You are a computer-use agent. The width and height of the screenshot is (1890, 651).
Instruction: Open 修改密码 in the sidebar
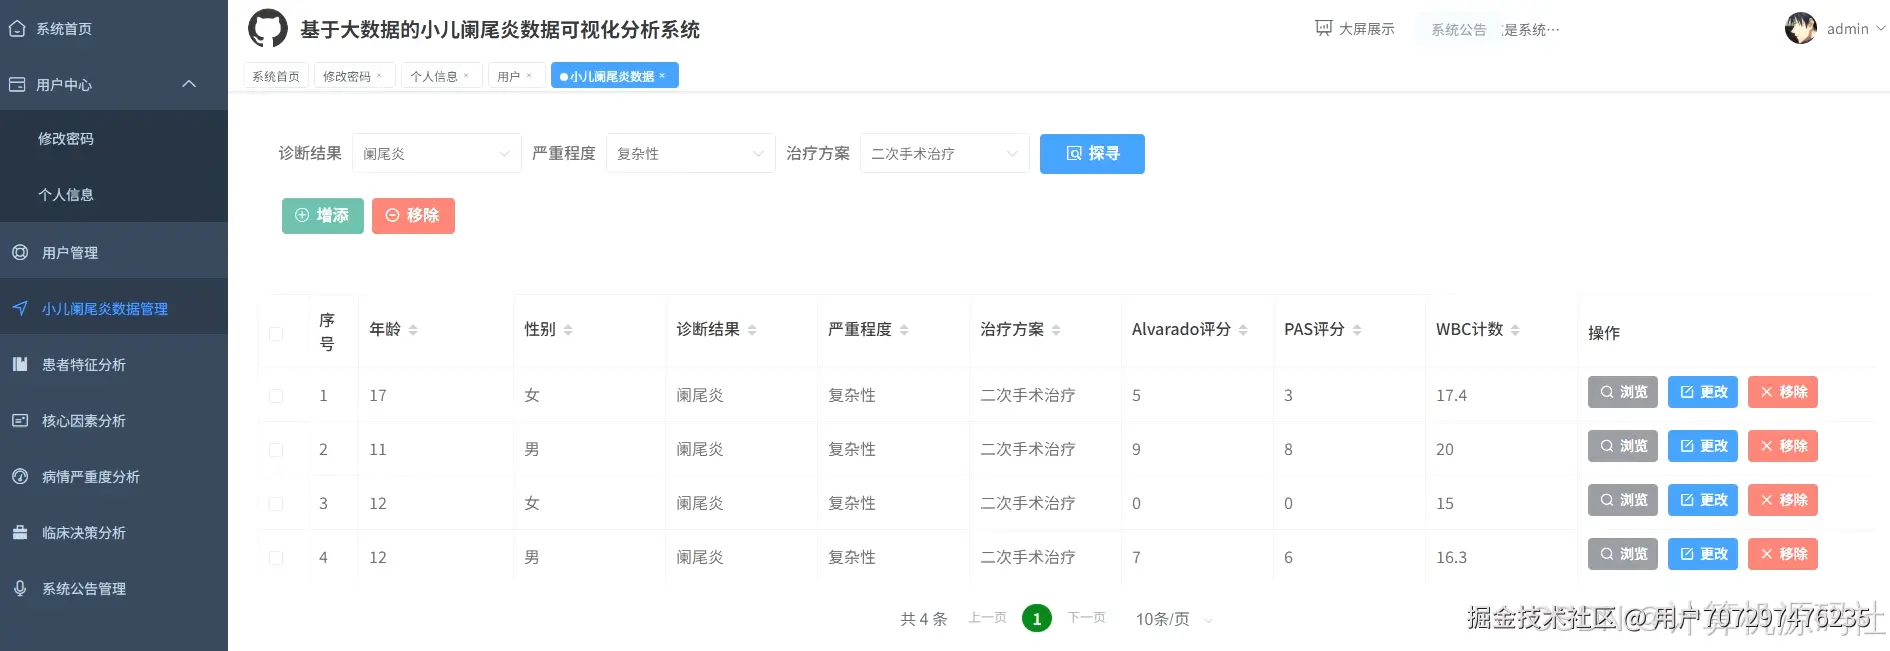click(114, 138)
